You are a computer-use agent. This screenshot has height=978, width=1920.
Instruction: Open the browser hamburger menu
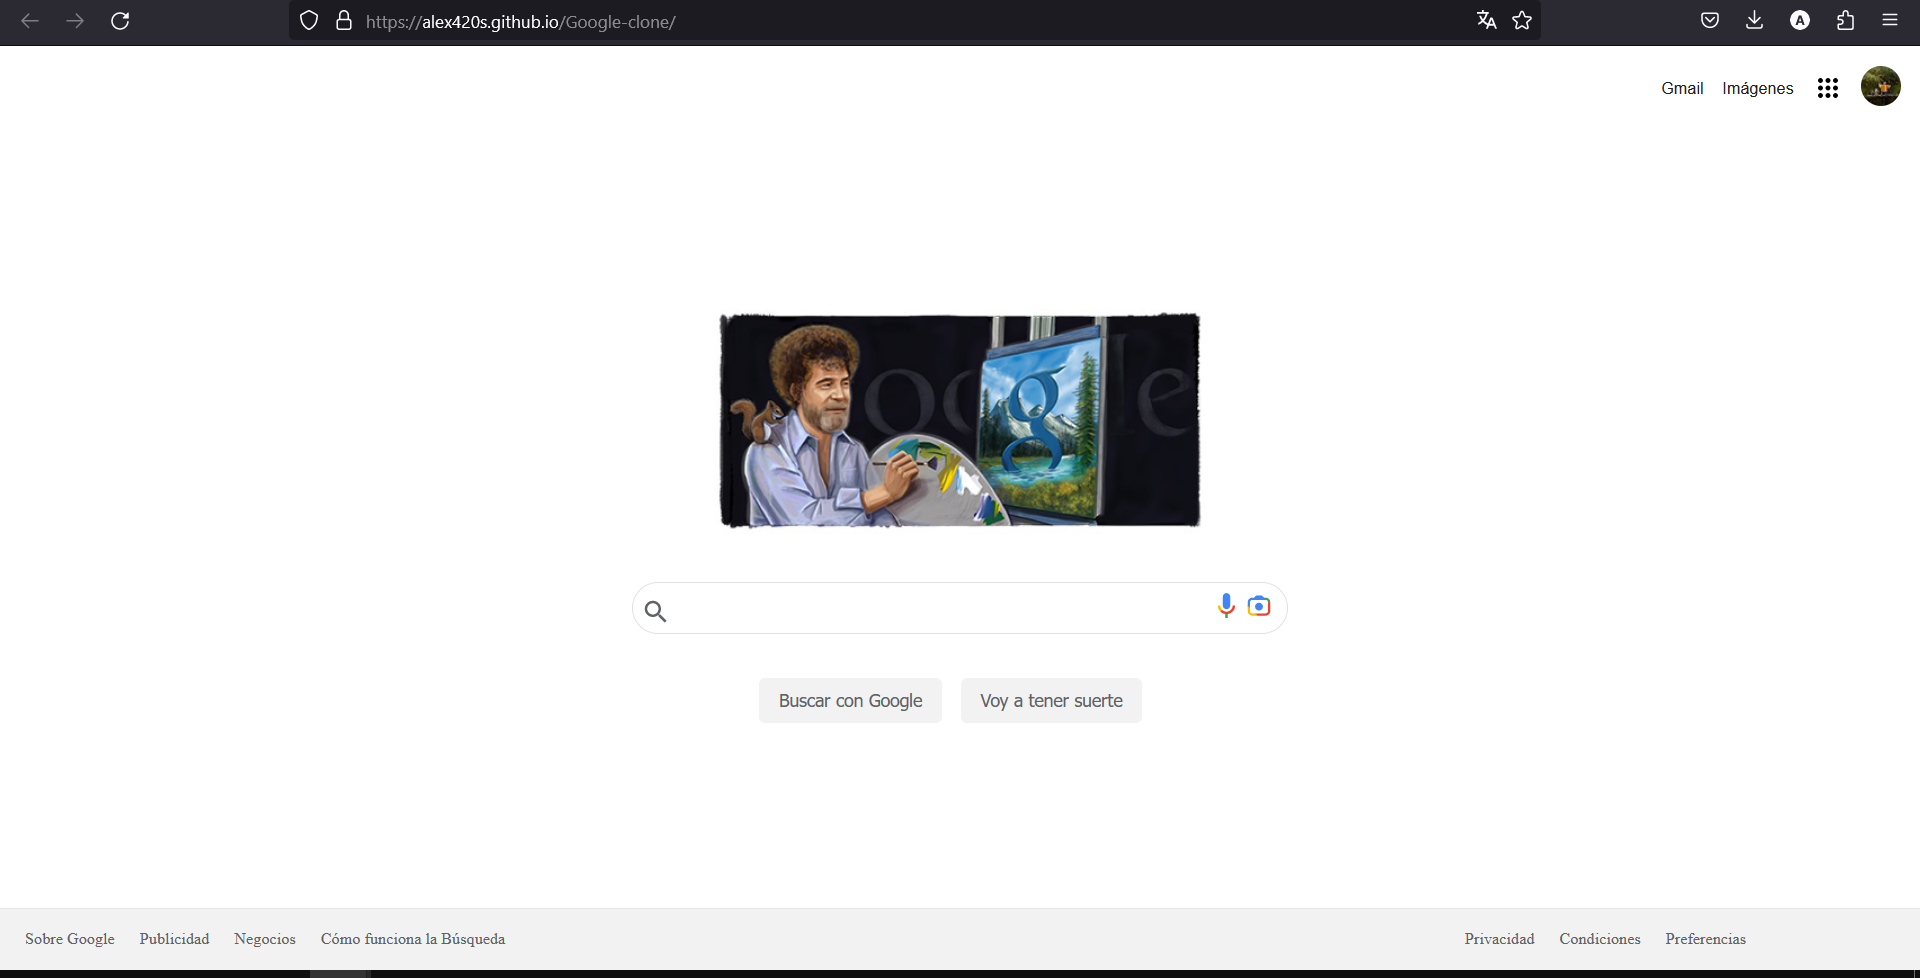tap(1890, 20)
